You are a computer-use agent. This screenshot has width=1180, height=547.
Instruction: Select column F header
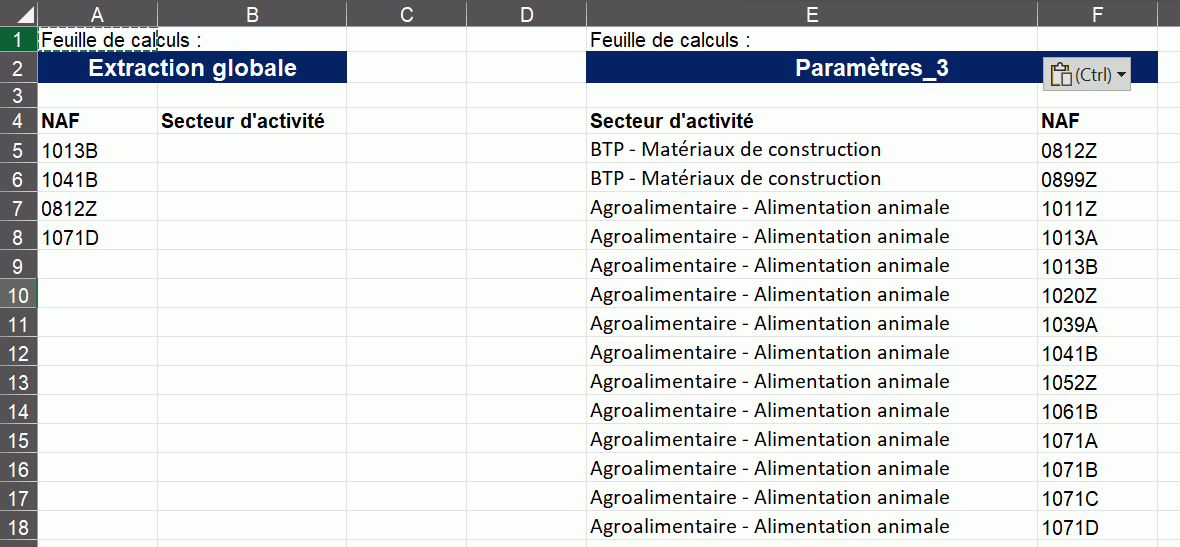point(1097,14)
